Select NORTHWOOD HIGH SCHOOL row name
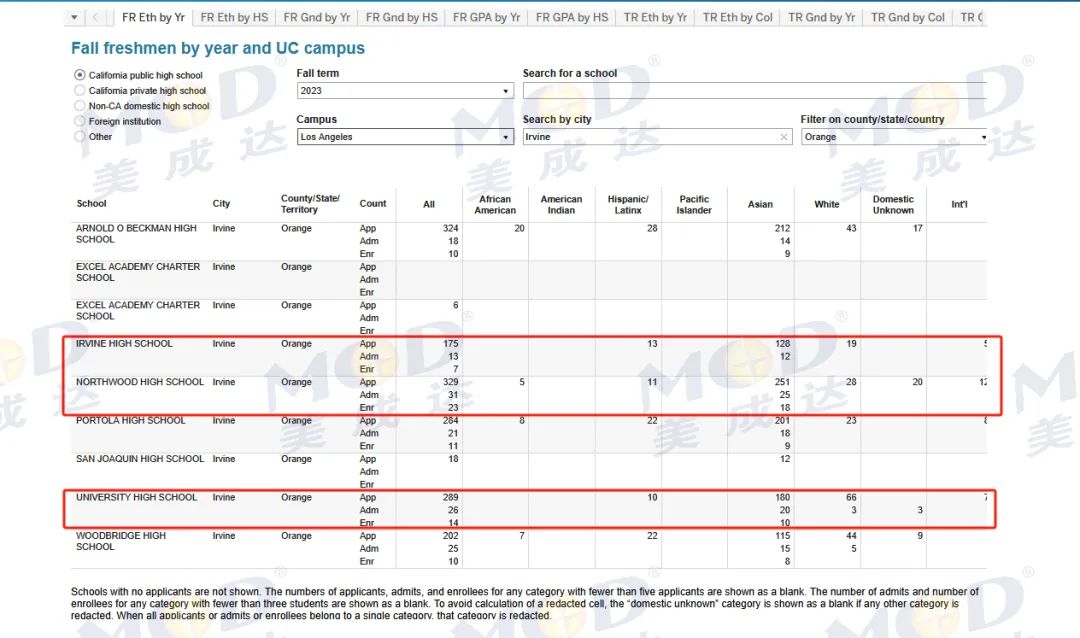 (140, 382)
